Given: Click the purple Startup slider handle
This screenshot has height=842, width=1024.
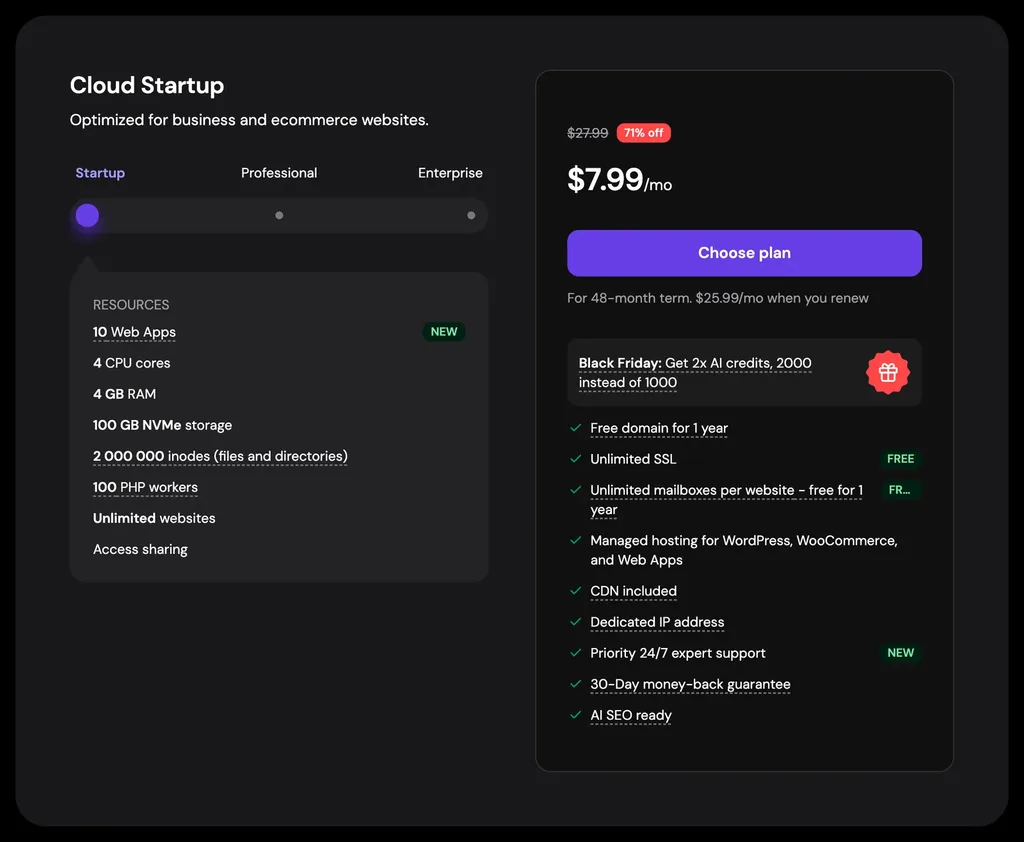Looking at the screenshot, I should pyautogui.click(x=87, y=216).
